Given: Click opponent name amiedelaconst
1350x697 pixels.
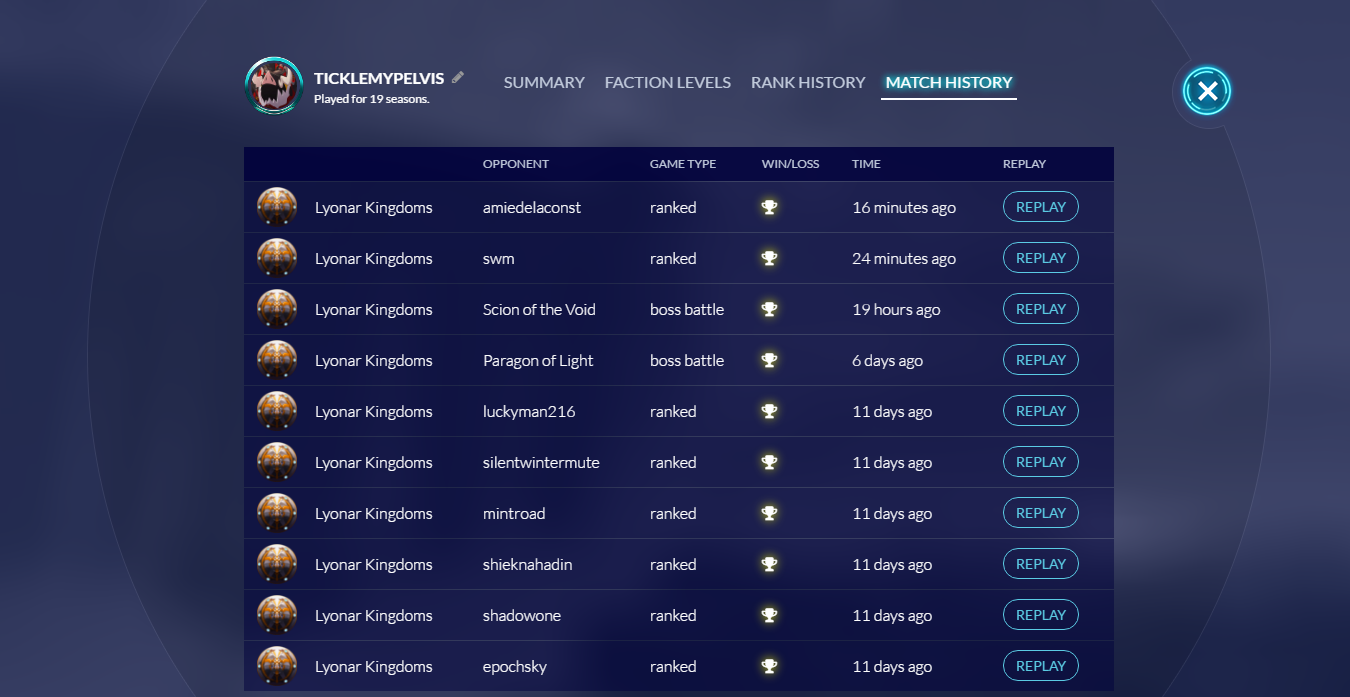Looking at the screenshot, I should [532, 208].
